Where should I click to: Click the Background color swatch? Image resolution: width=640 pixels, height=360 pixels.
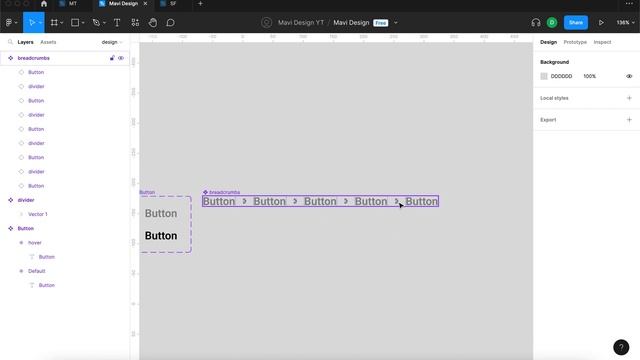[x=544, y=76]
